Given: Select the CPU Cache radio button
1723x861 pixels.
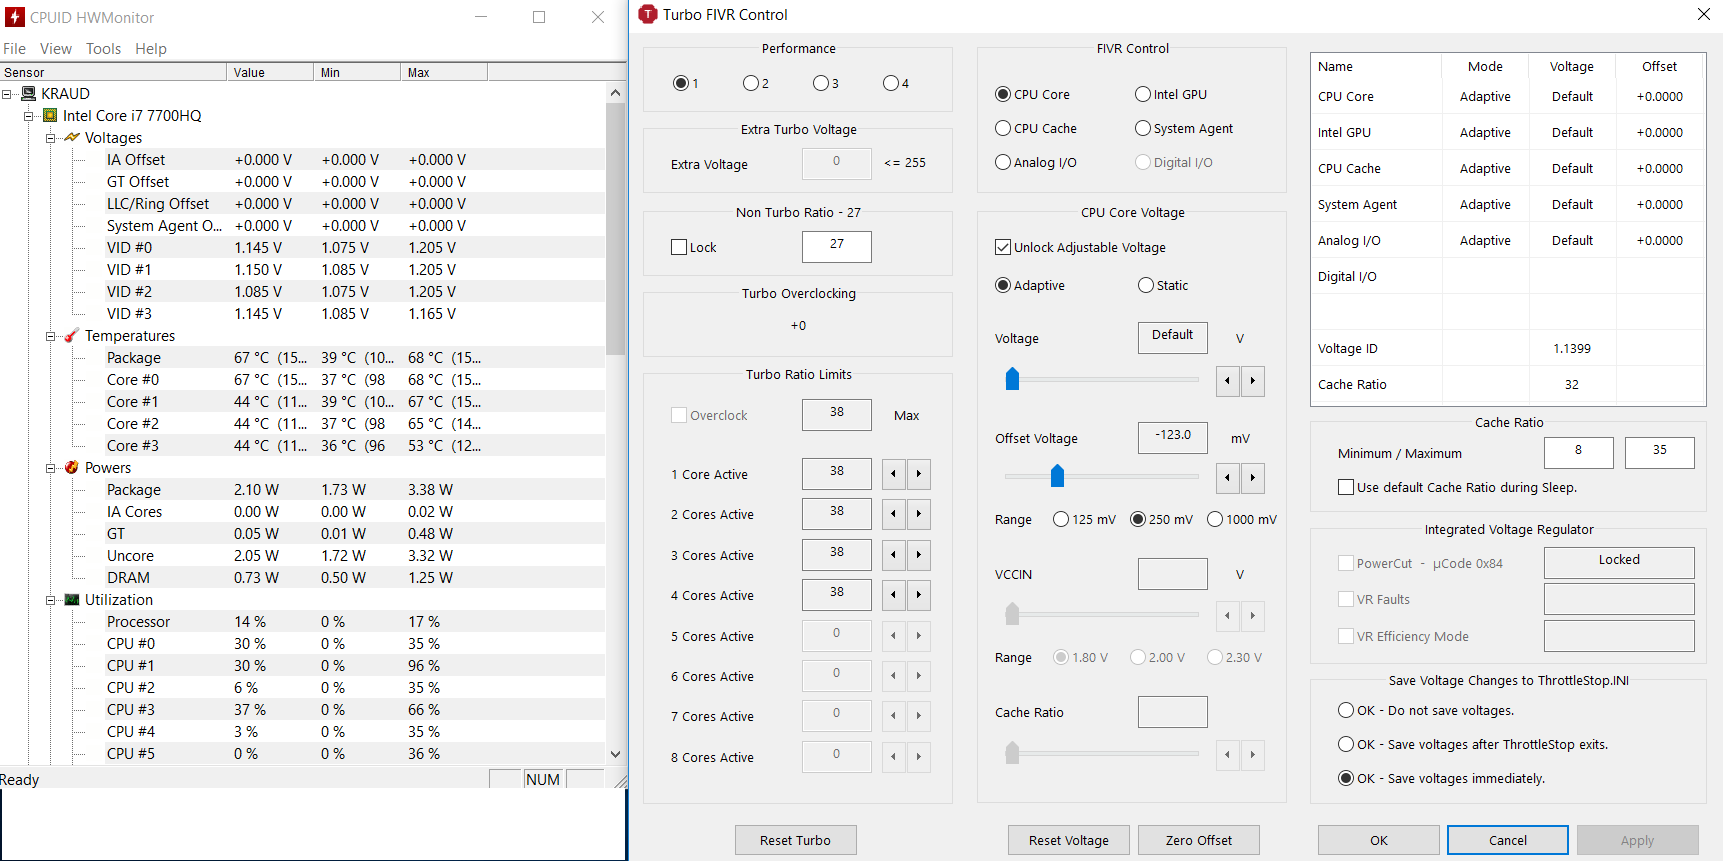Looking at the screenshot, I should click(1003, 128).
